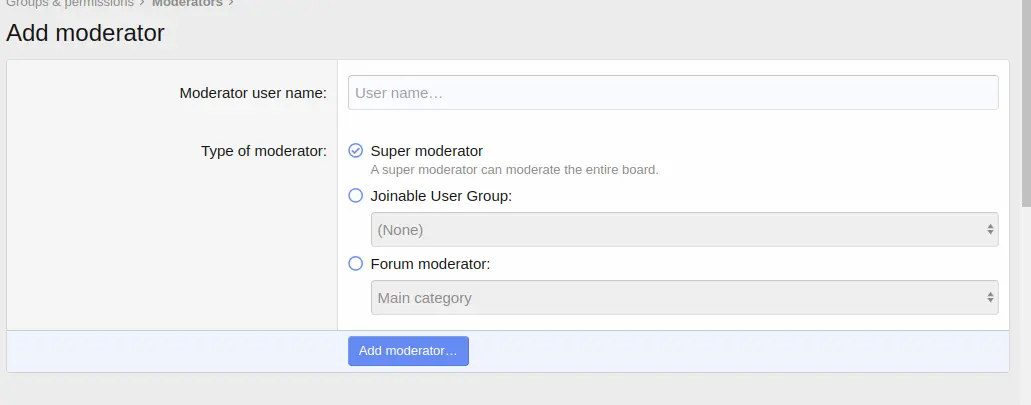Select the Forum moderator radio button

click(x=355, y=264)
